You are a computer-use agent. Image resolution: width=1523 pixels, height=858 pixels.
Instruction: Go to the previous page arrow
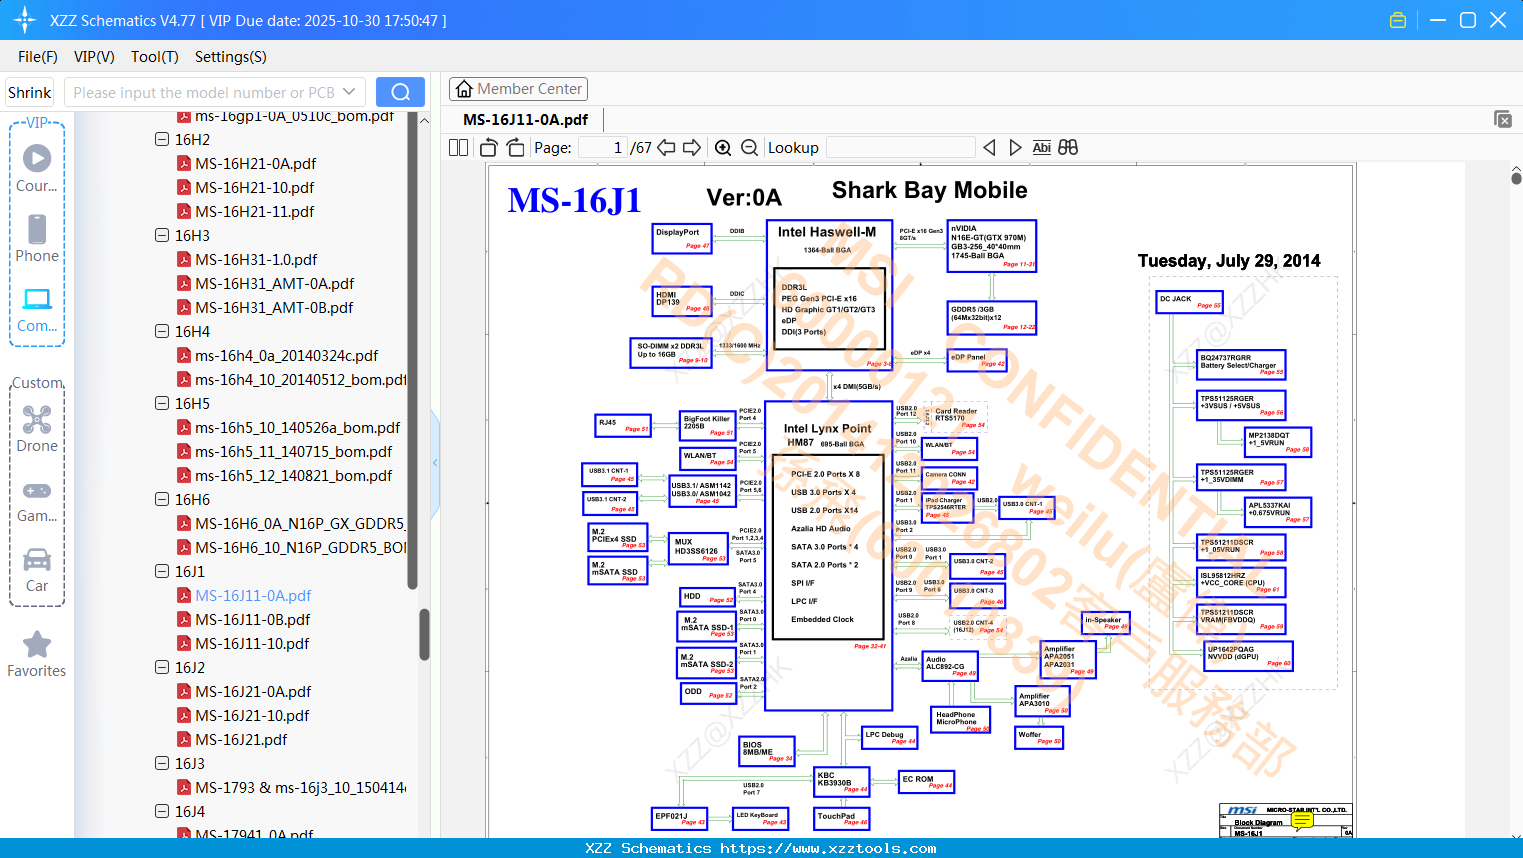point(666,148)
